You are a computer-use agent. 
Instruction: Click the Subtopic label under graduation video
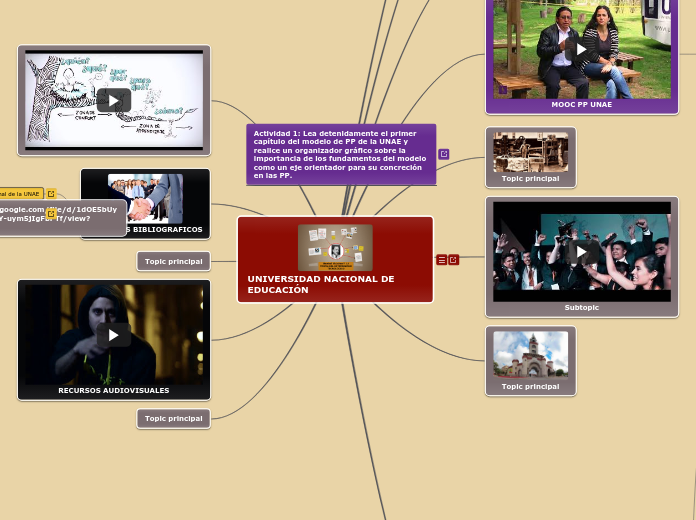pyautogui.click(x=581, y=307)
